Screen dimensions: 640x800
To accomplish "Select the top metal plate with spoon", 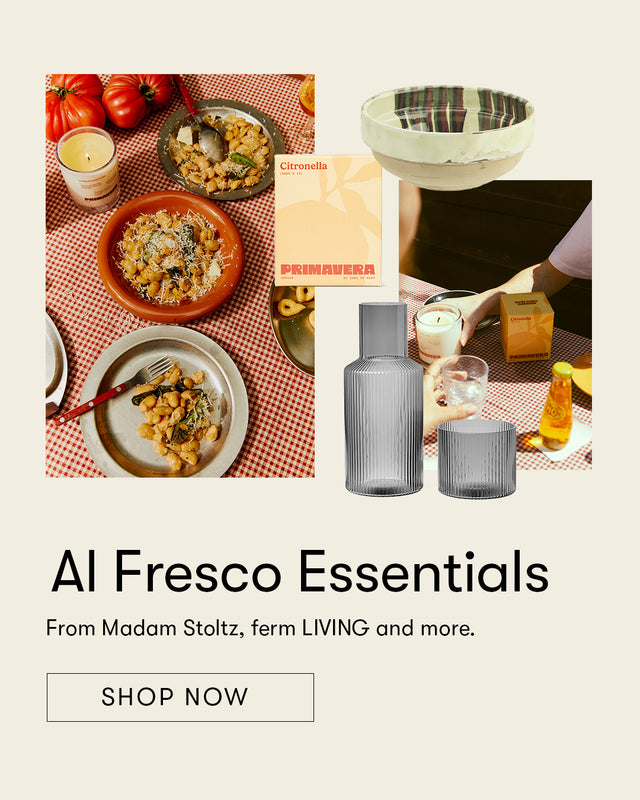I will click(220, 149).
